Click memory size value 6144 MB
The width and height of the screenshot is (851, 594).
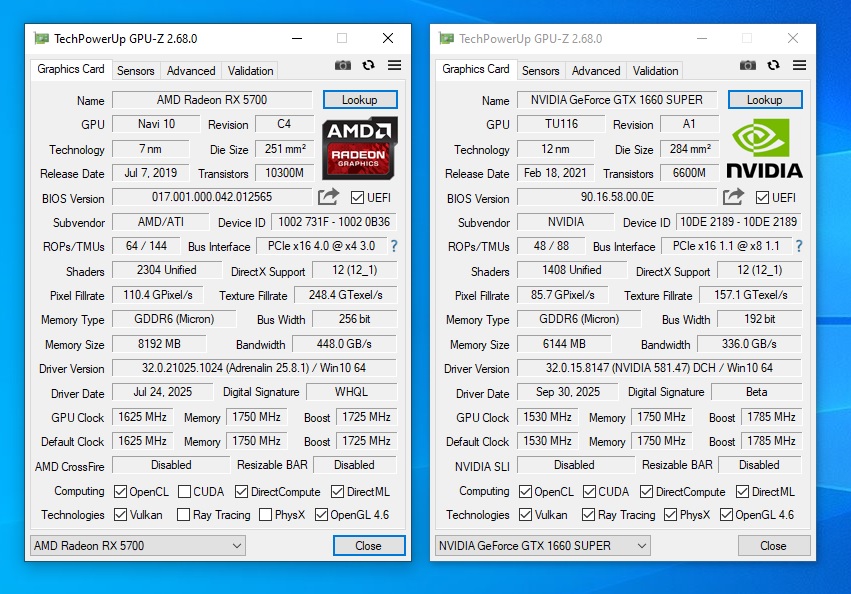tap(564, 344)
